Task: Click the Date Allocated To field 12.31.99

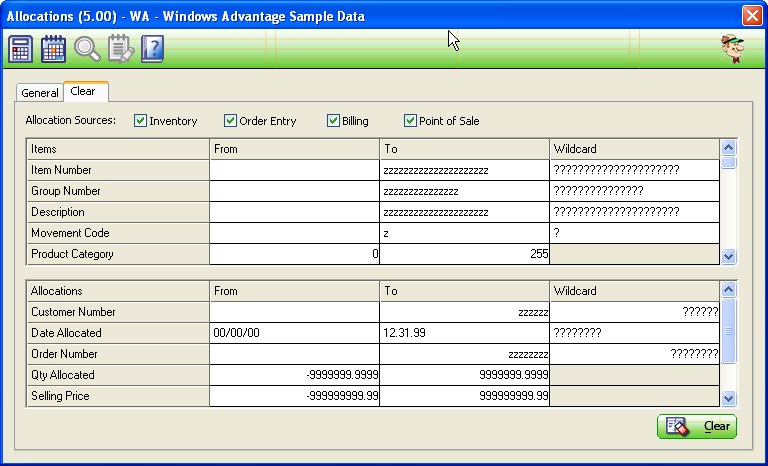Action: tap(464, 333)
